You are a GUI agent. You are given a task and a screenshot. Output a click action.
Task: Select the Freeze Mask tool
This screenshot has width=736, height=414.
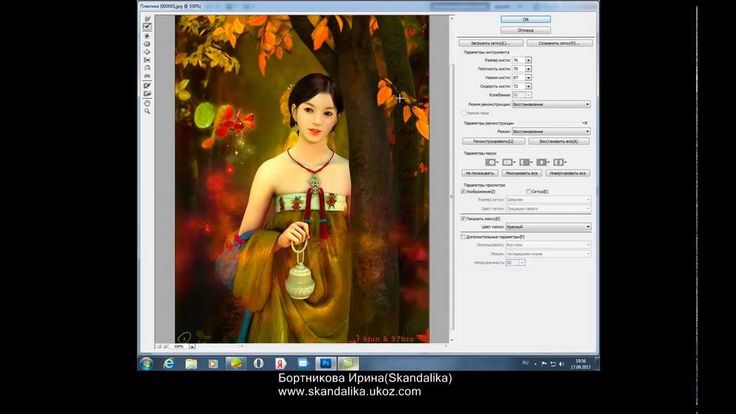tap(147, 85)
